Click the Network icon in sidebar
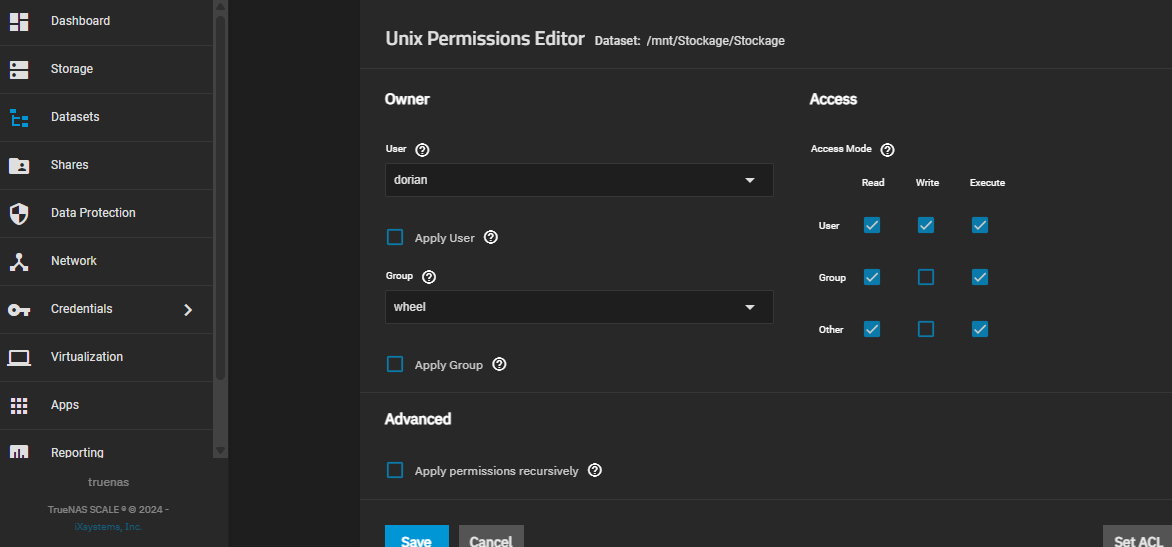The height and width of the screenshot is (547, 1172). tap(19, 261)
